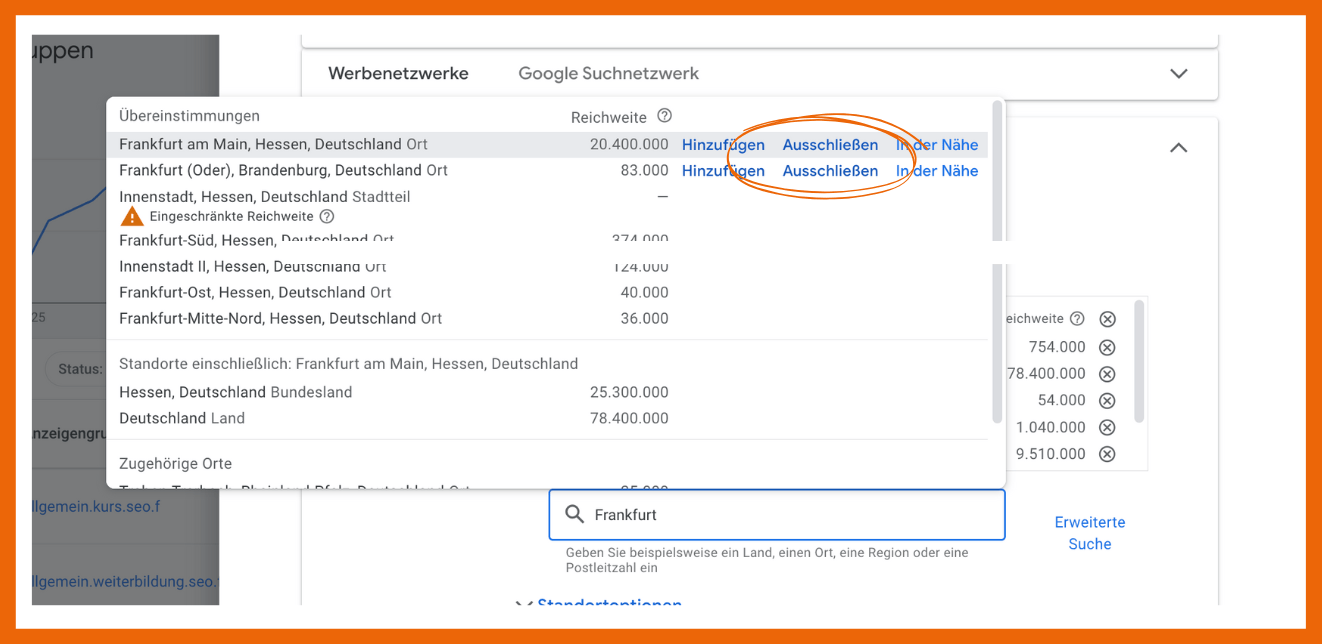Remove the 54.000 reach location entry
This screenshot has height=644, width=1322.
(1107, 400)
